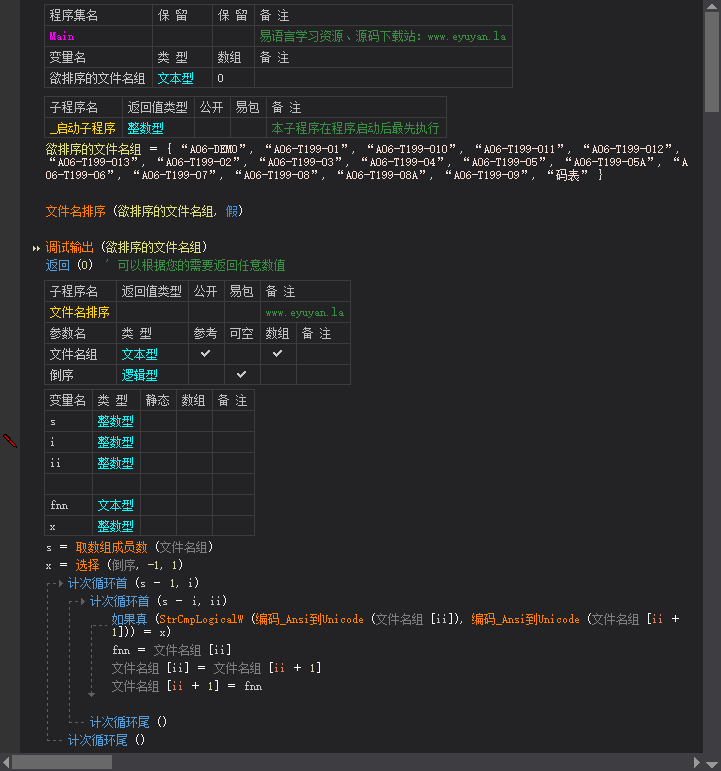The width and height of the screenshot is (721, 771).
Task: Click the fnn = 文件名组 [ii] line
Action: click(172, 650)
